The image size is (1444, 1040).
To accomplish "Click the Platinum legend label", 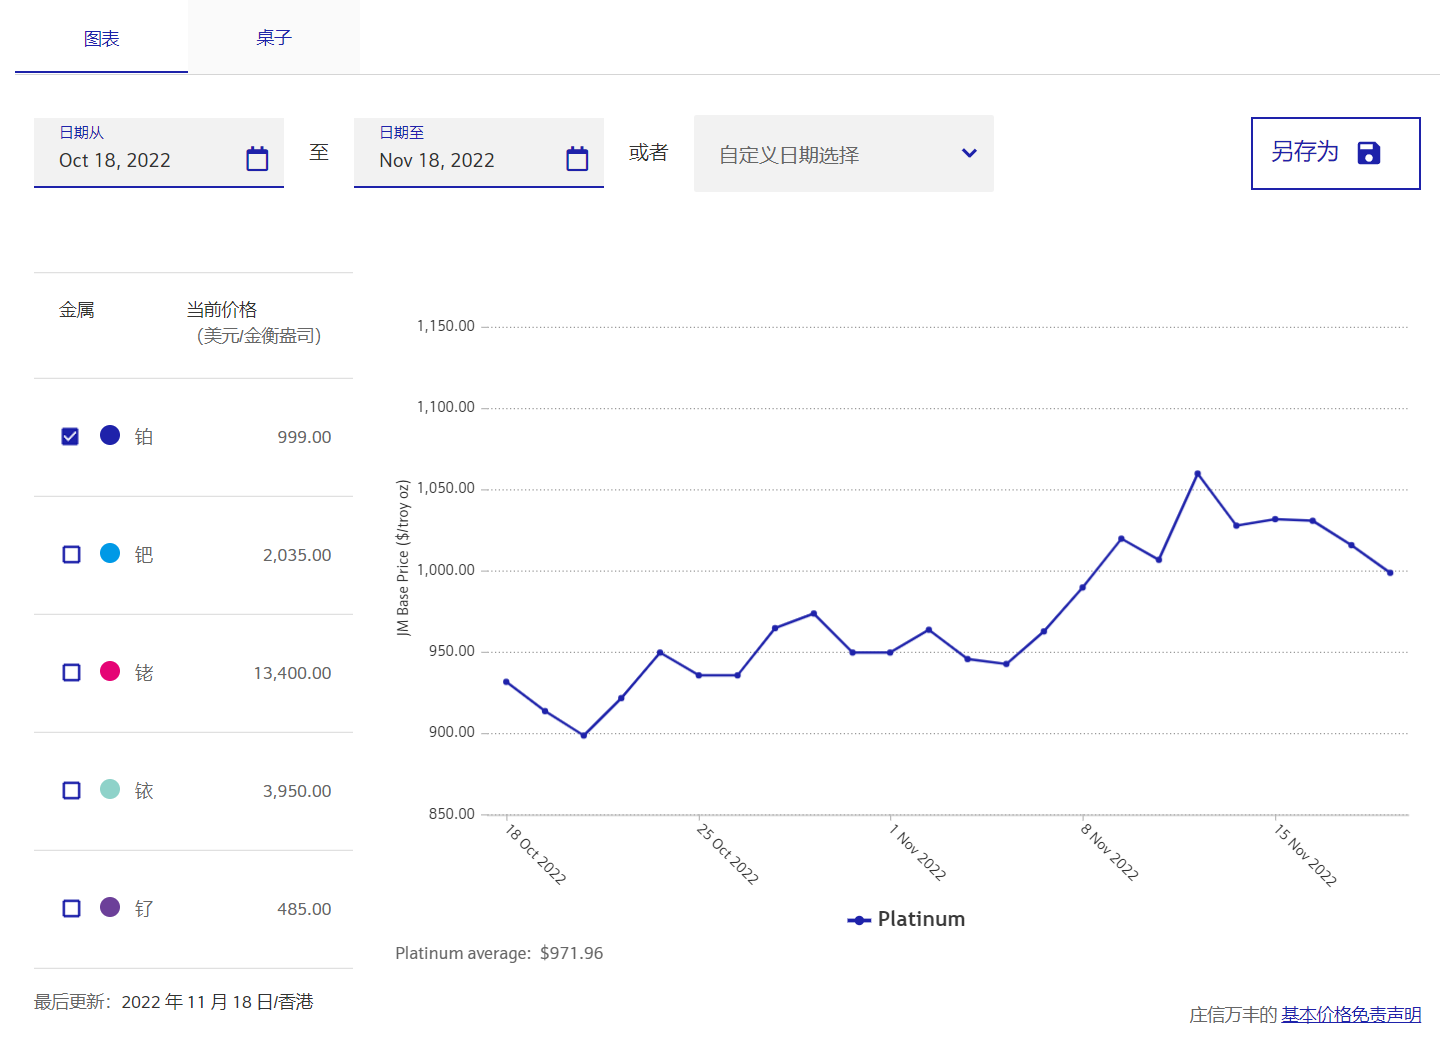I will coord(921,919).
